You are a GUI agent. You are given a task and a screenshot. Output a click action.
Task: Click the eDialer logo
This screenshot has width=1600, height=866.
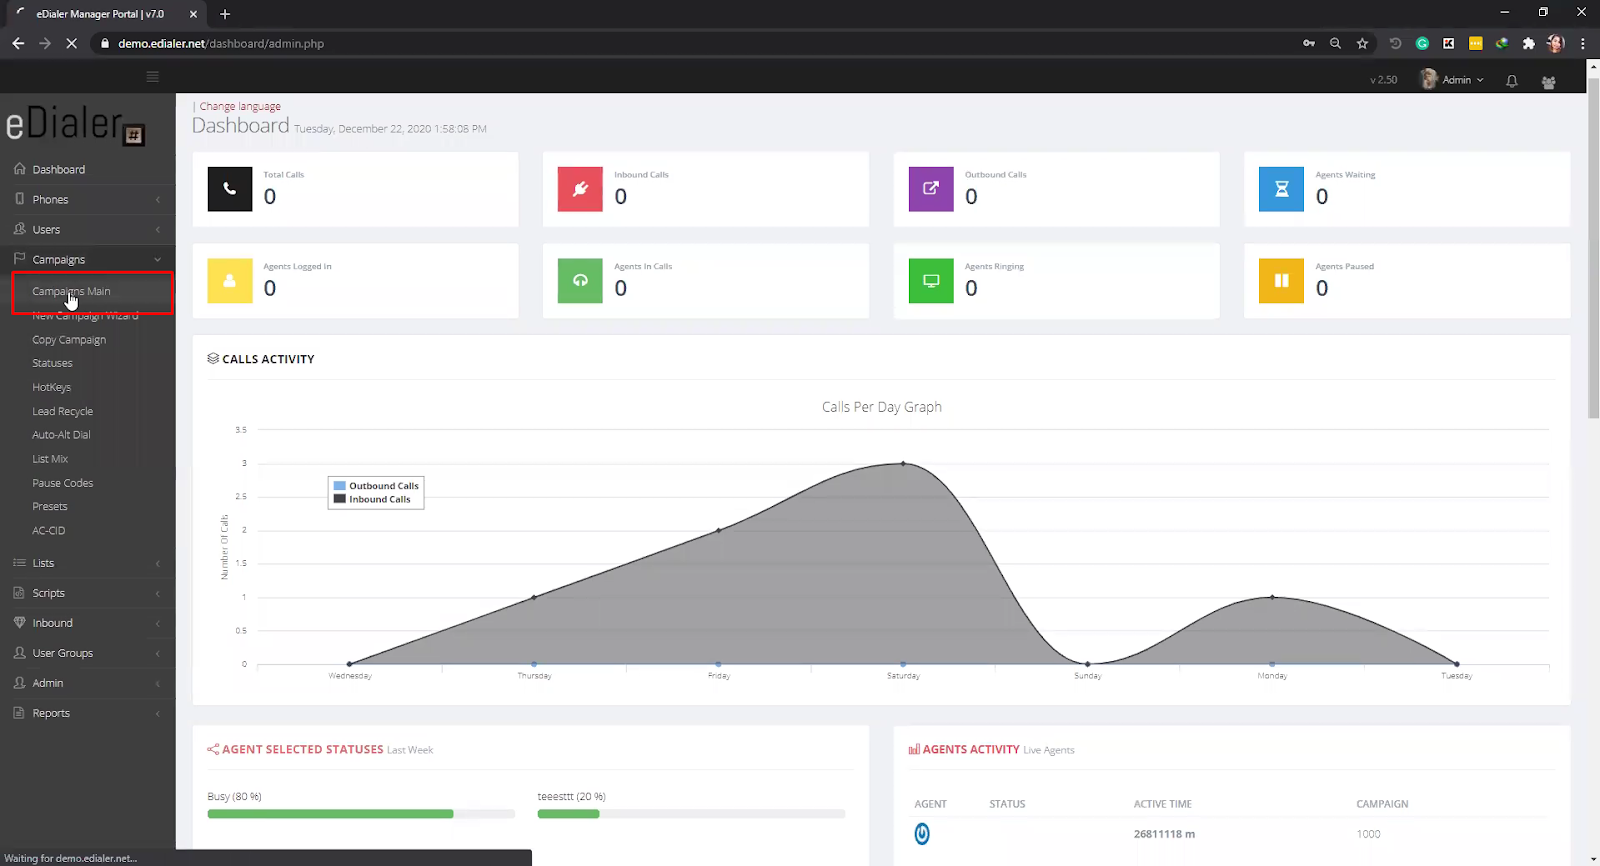click(x=76, y=125)
